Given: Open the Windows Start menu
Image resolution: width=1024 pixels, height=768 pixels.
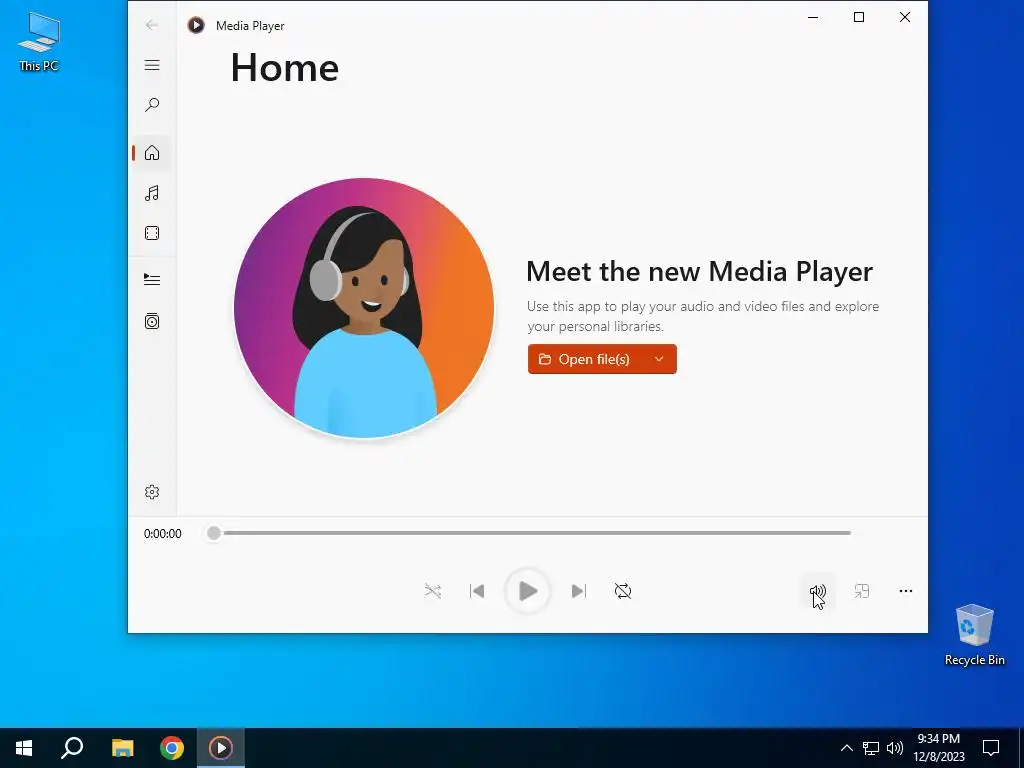Looking at the screenshot, I should pyautogui.click(x=24, y=748).
